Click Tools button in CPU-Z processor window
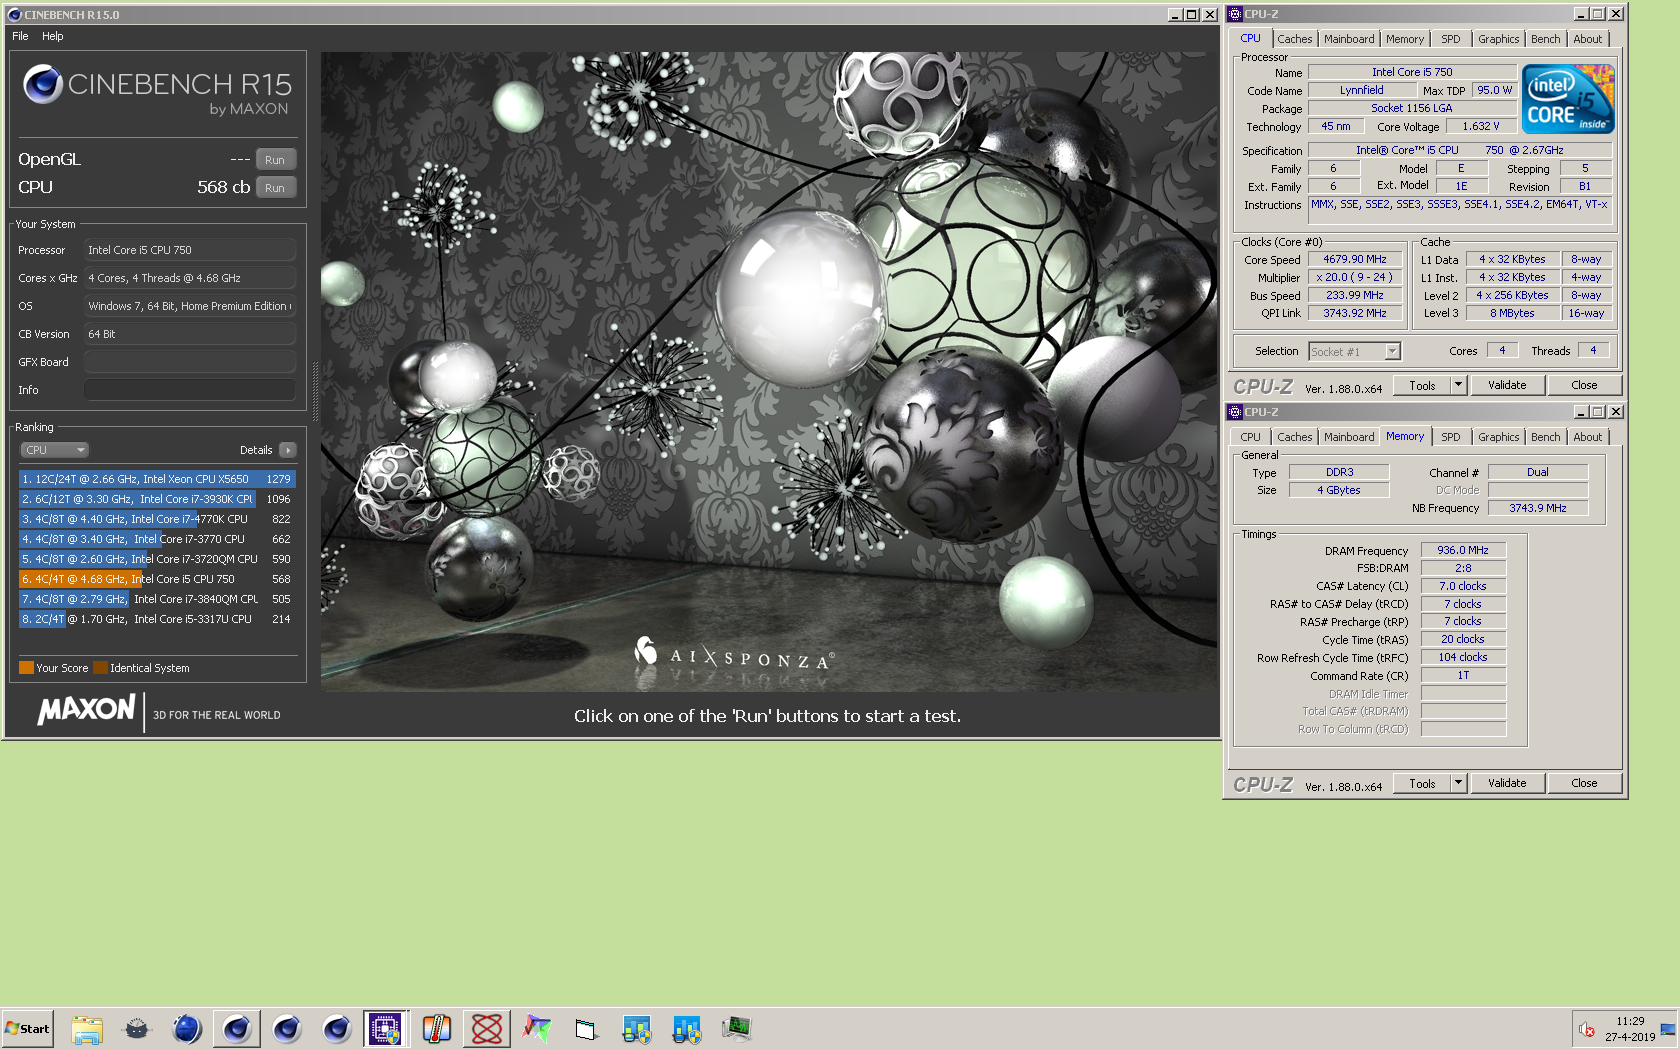Image resolution: width=1680 pixels, height=1050 pixels. pos(1422,385)
